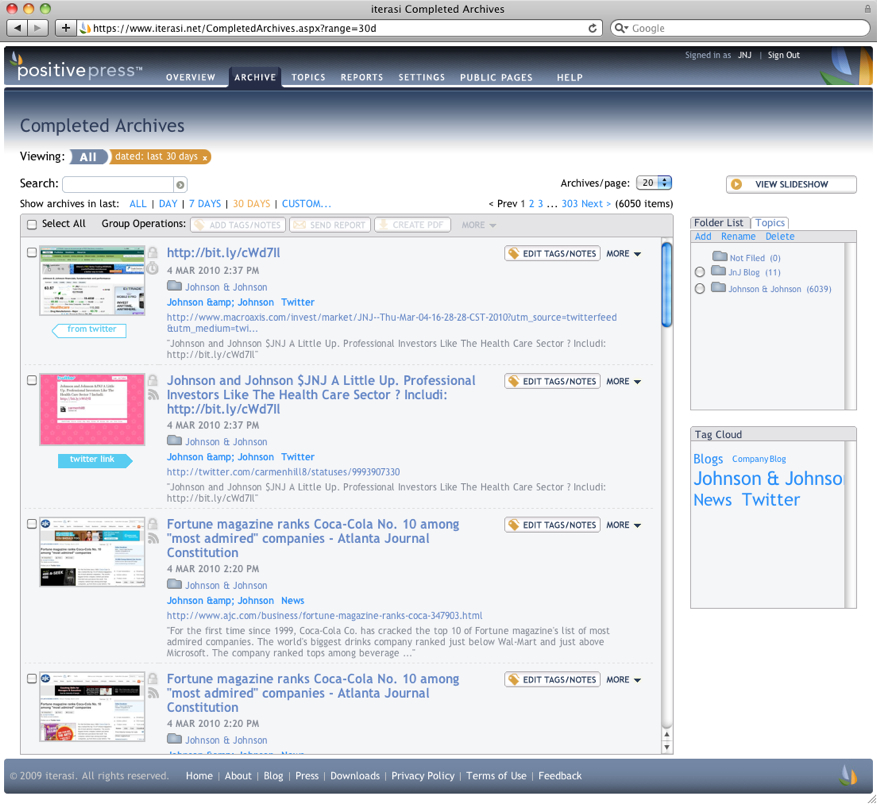
Task: Click the search go icon beside the Search field
Action: pyautogui.click(x=180, y=185)
